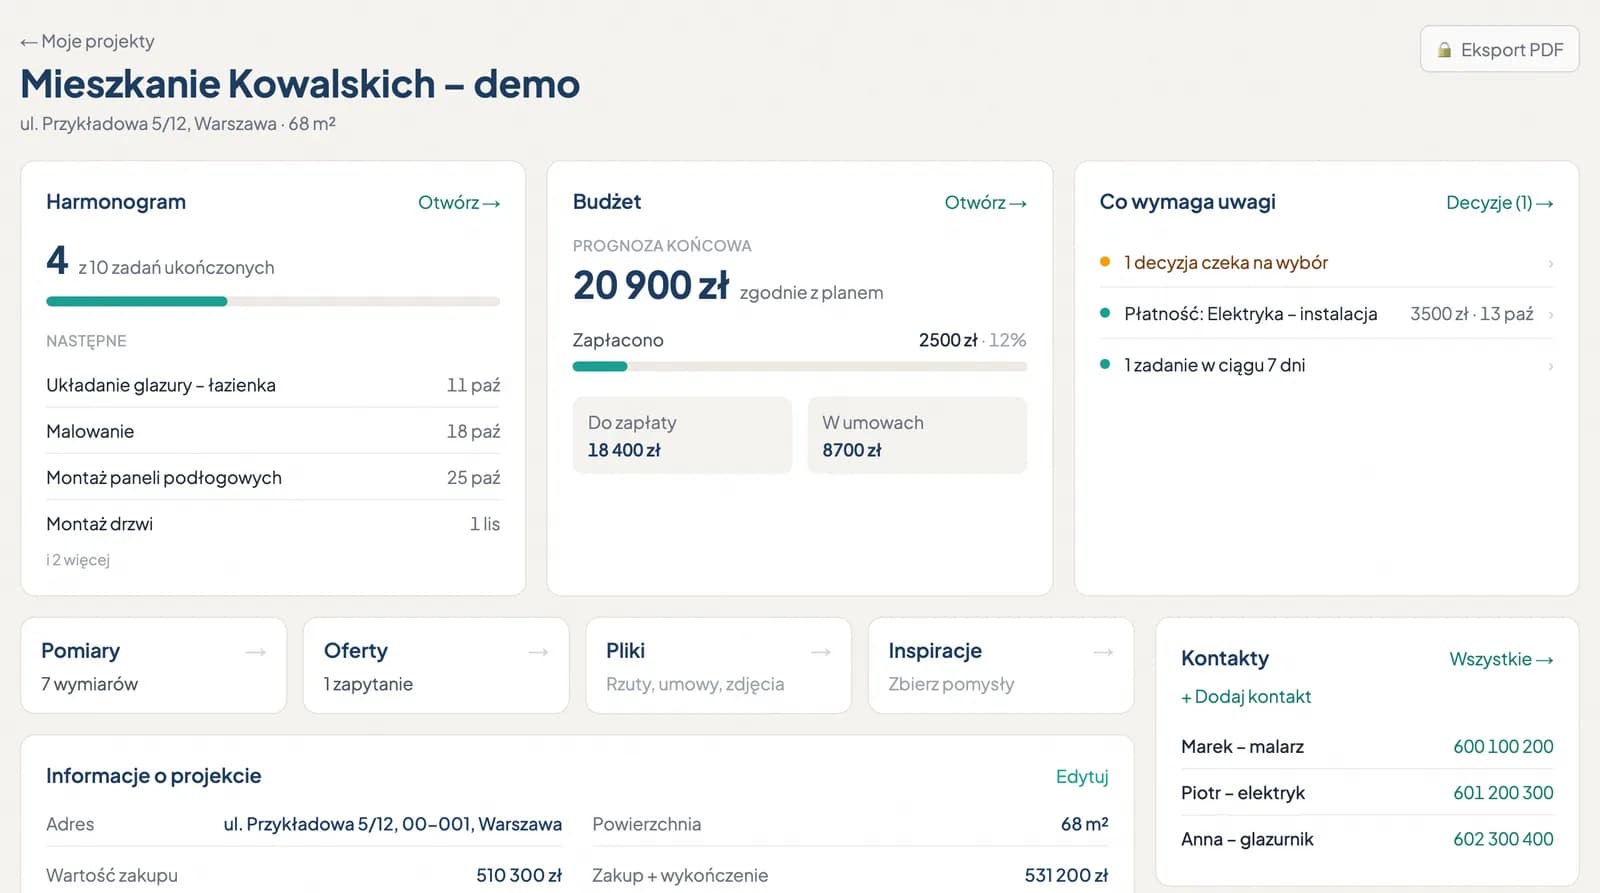
Task: Add a contact with '+ Dodaj kontakt'
Action: (x=1246, y=697)
